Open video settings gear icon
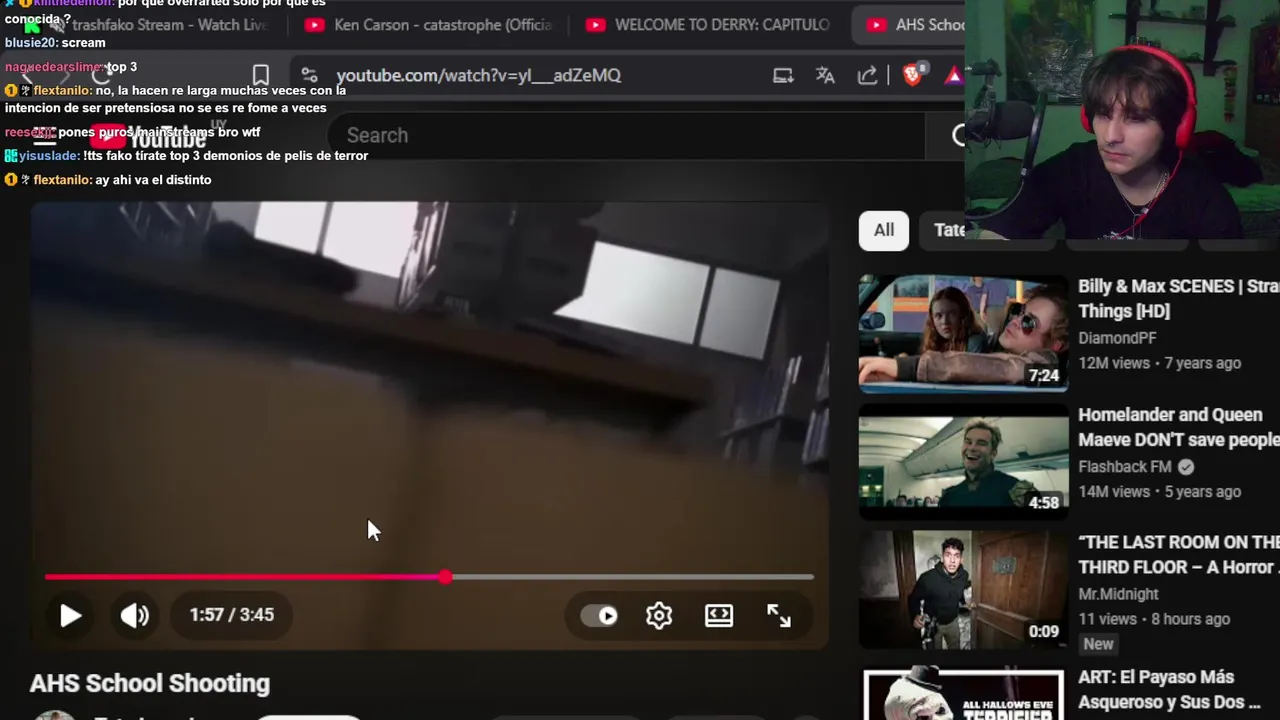The height and width of the screenshot is (720, 1280). click(x=659, y=615)
